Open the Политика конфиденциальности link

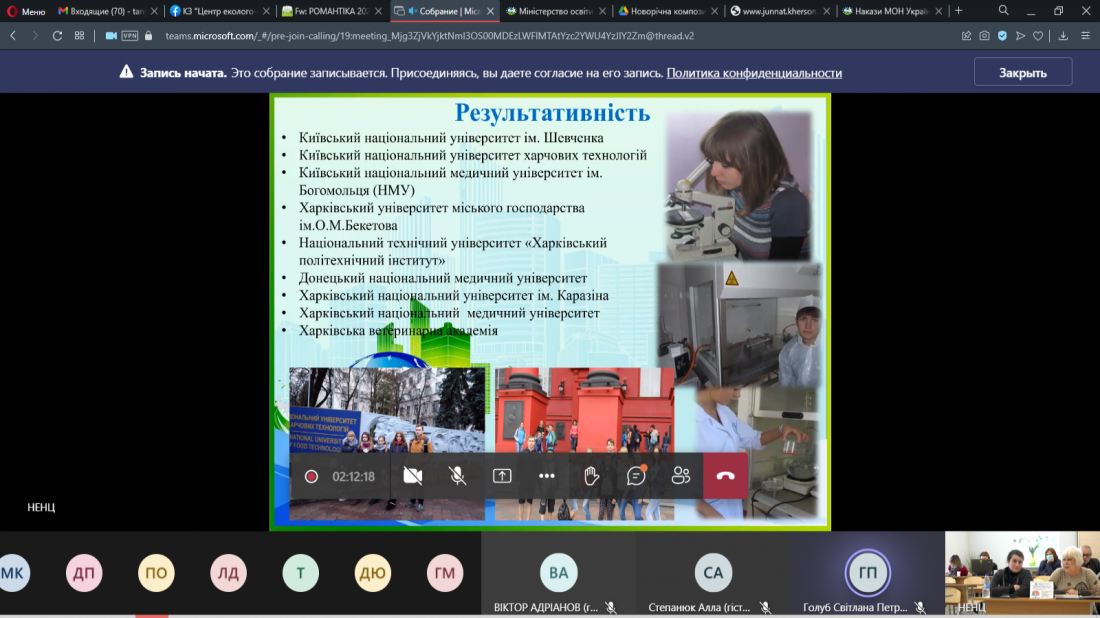coord(754,73)
